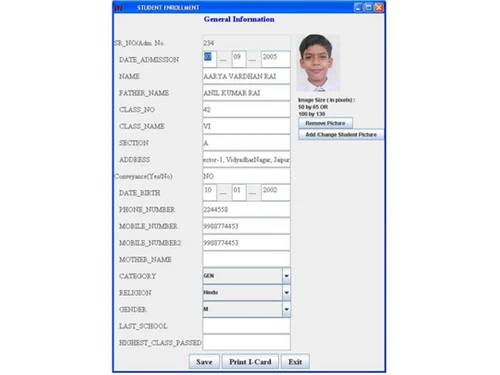Image resolution: width=500 pixels, height=375 pixels.
Task: Click the Save button
Action: click(204, 361)
